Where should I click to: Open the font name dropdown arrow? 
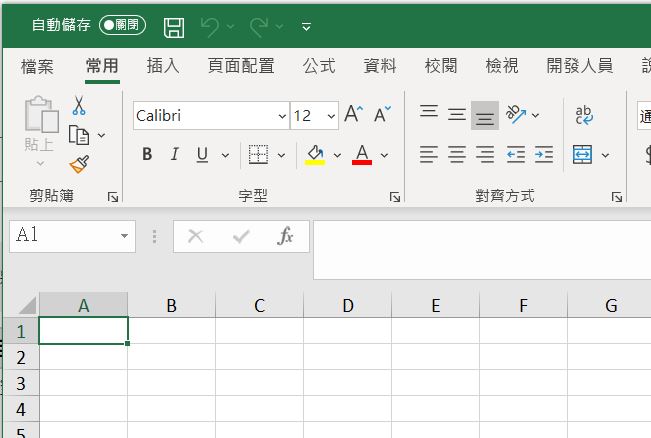(282, 116)
